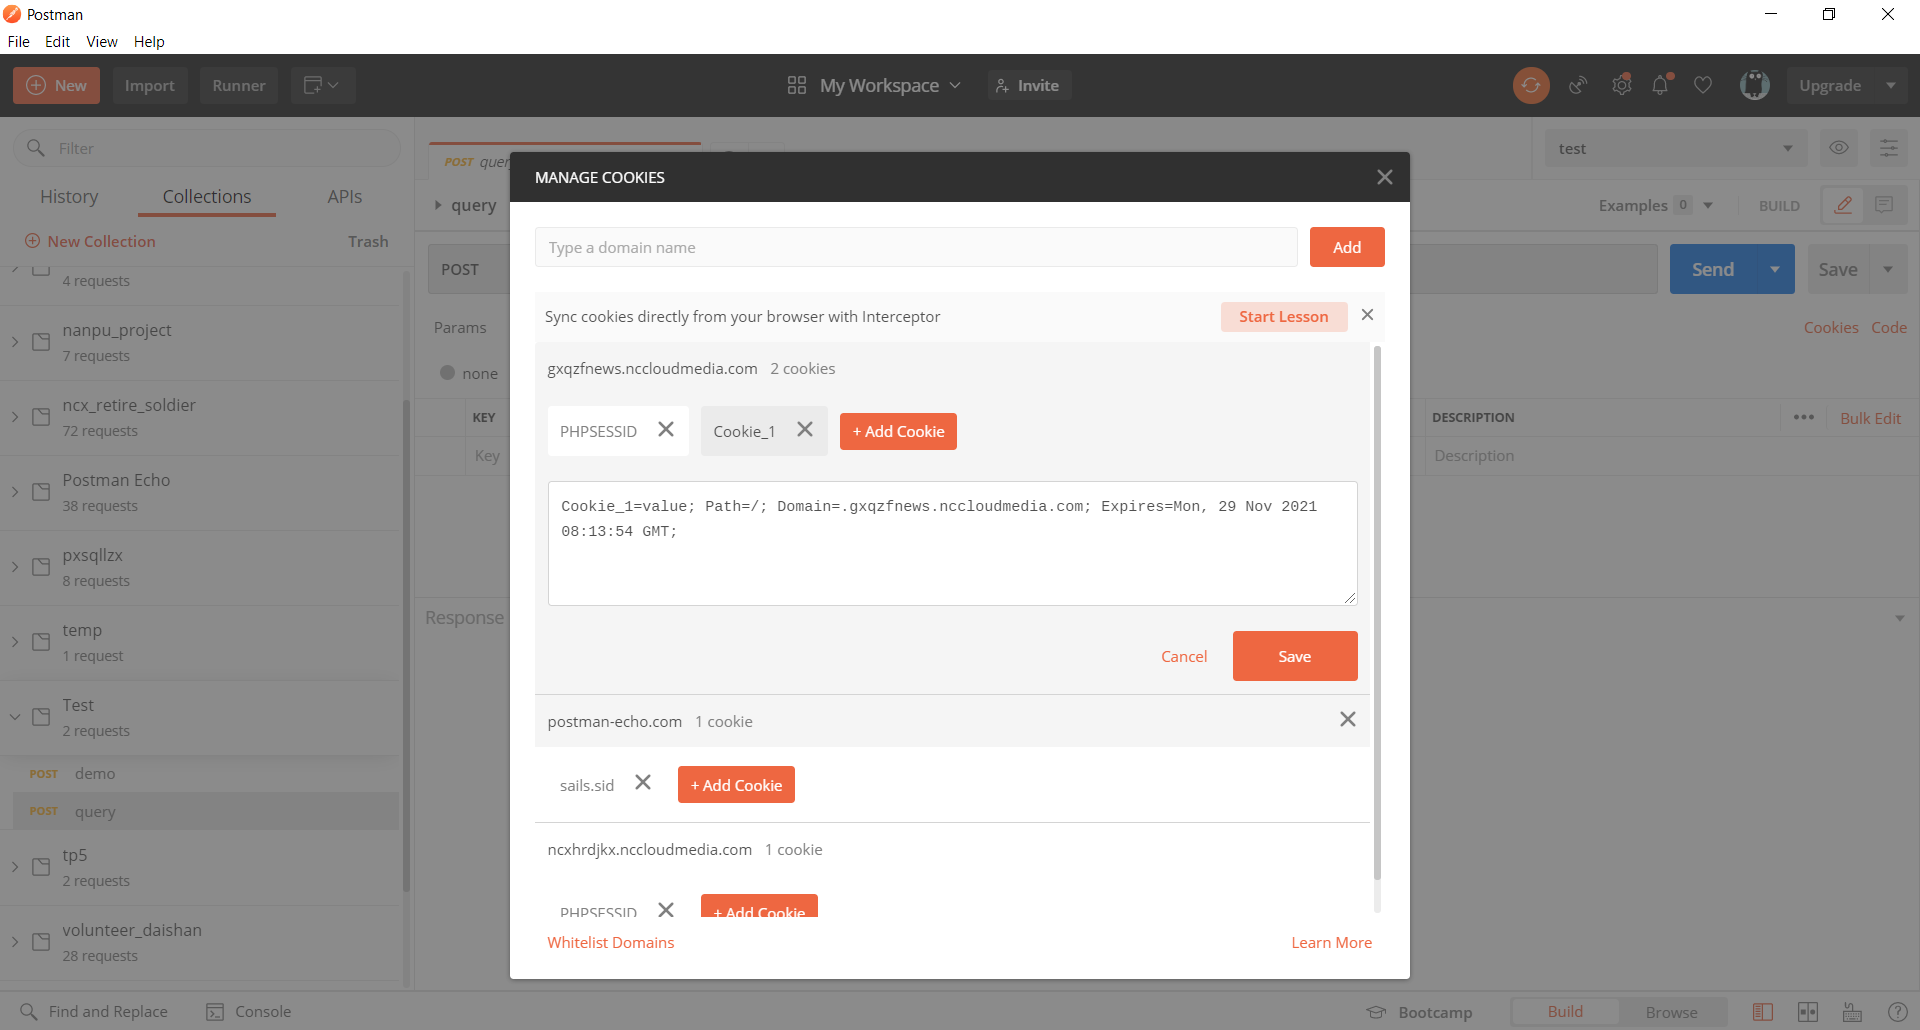The image size is (1920, 1030).
Task: Switch to Browse mode
Action: coord(1672,1012)
